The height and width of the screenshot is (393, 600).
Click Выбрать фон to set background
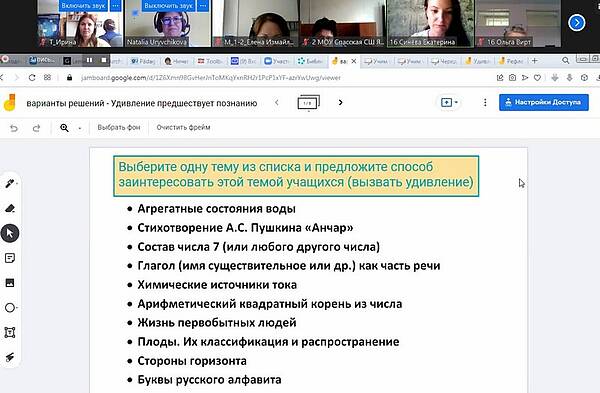tap(119, 127)
